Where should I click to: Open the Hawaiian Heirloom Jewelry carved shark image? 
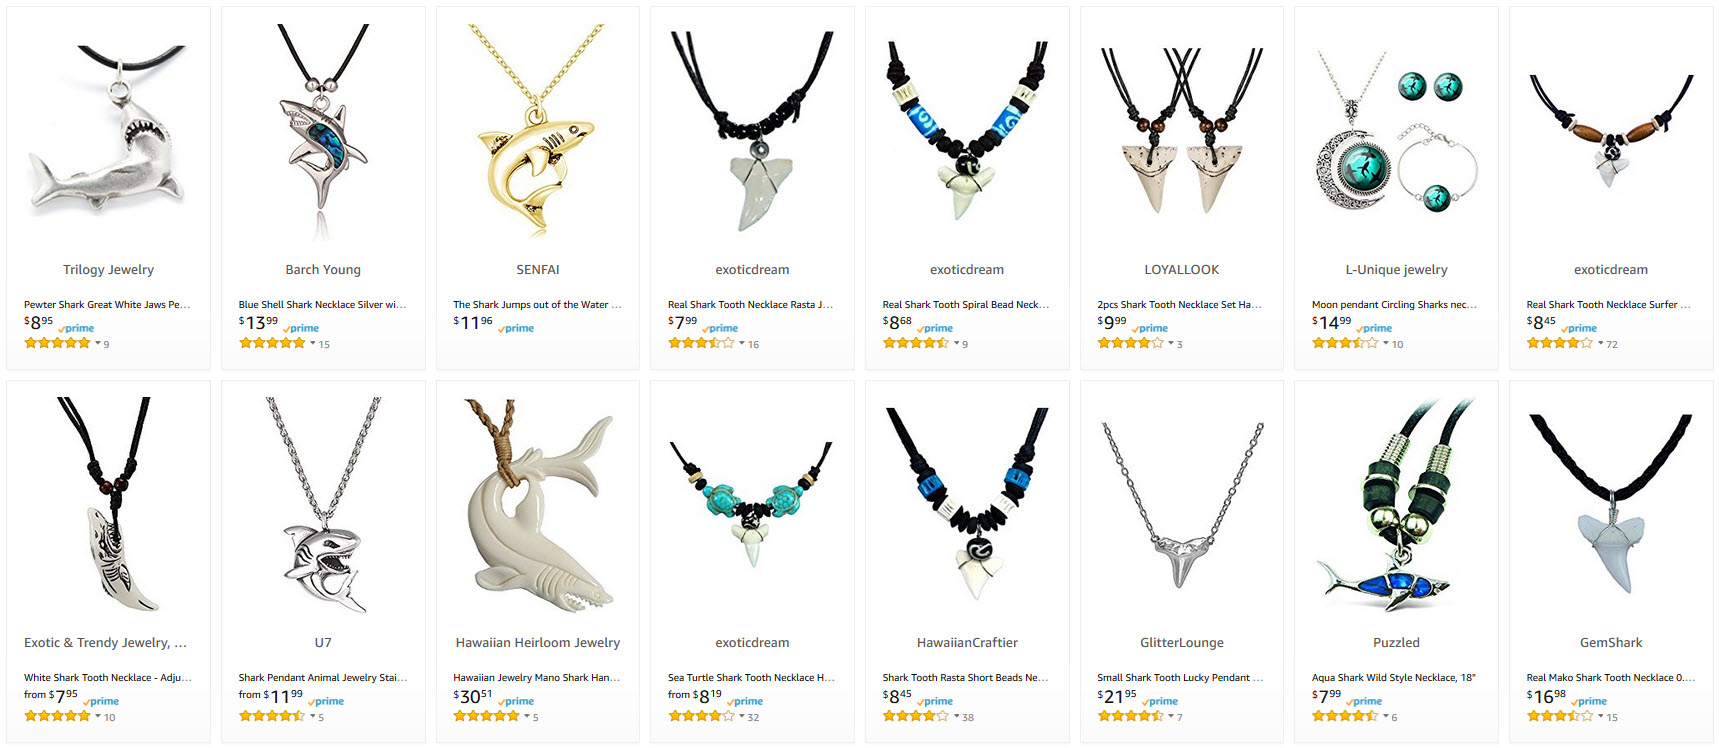pyautogui.click(x=537, y=505)
